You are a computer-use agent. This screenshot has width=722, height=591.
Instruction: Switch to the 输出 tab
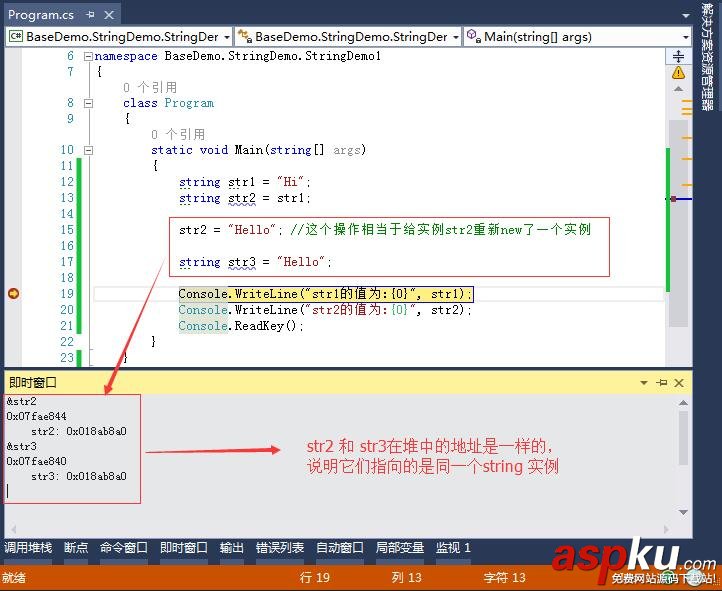(232, 548)
